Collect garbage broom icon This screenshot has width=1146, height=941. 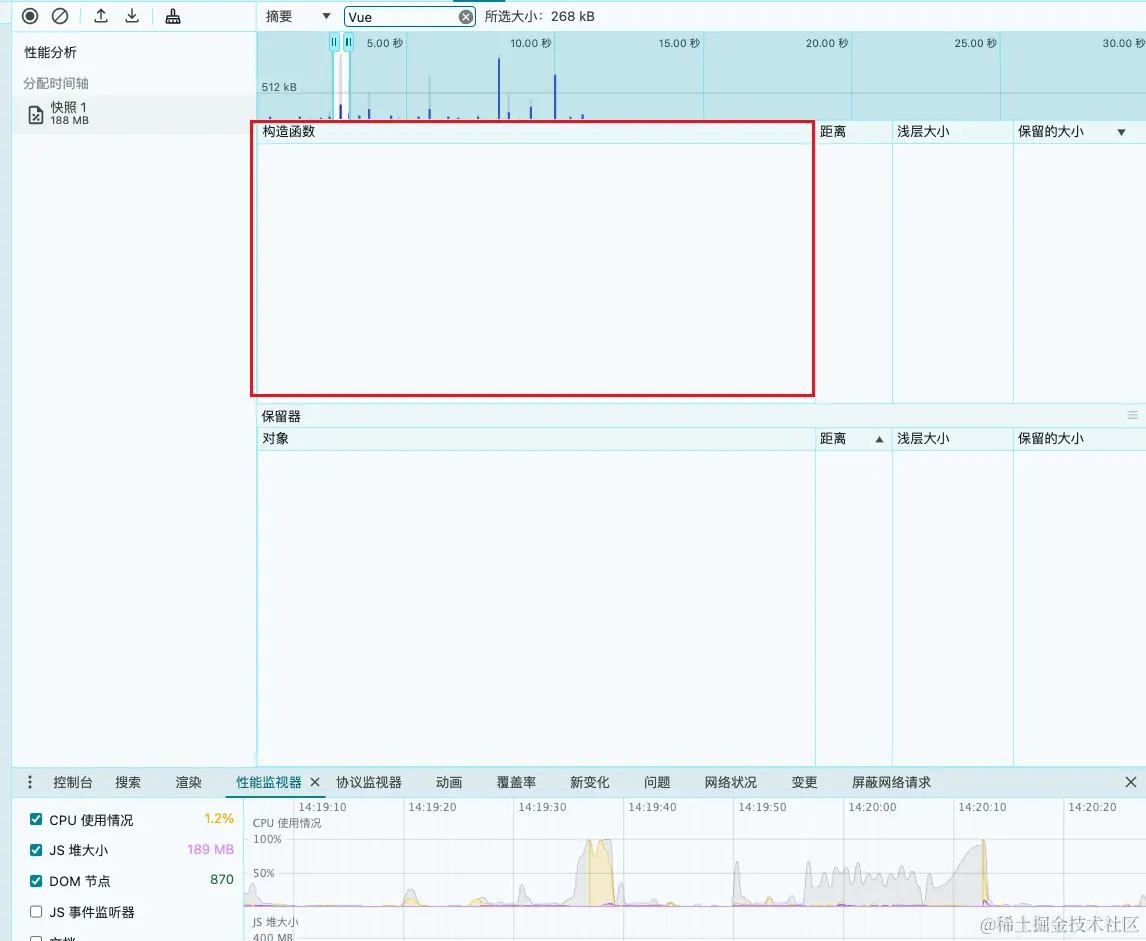click(x=172, y=16)
